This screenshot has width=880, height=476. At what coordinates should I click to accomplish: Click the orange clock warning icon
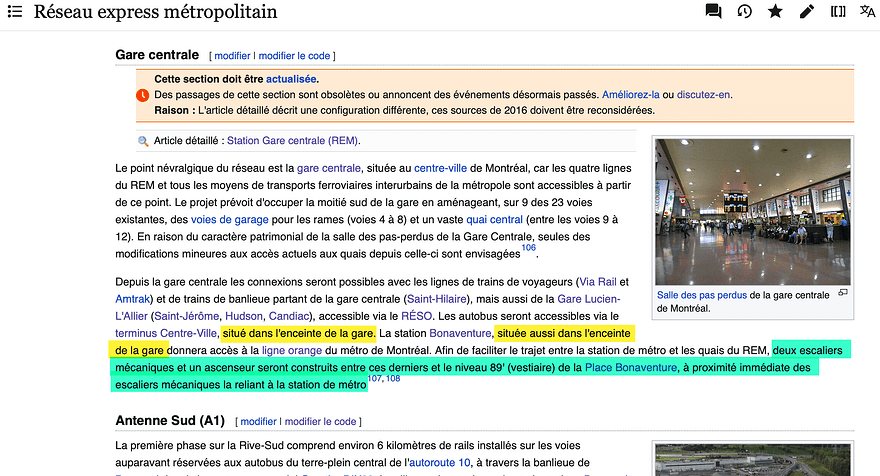(142, 95)
